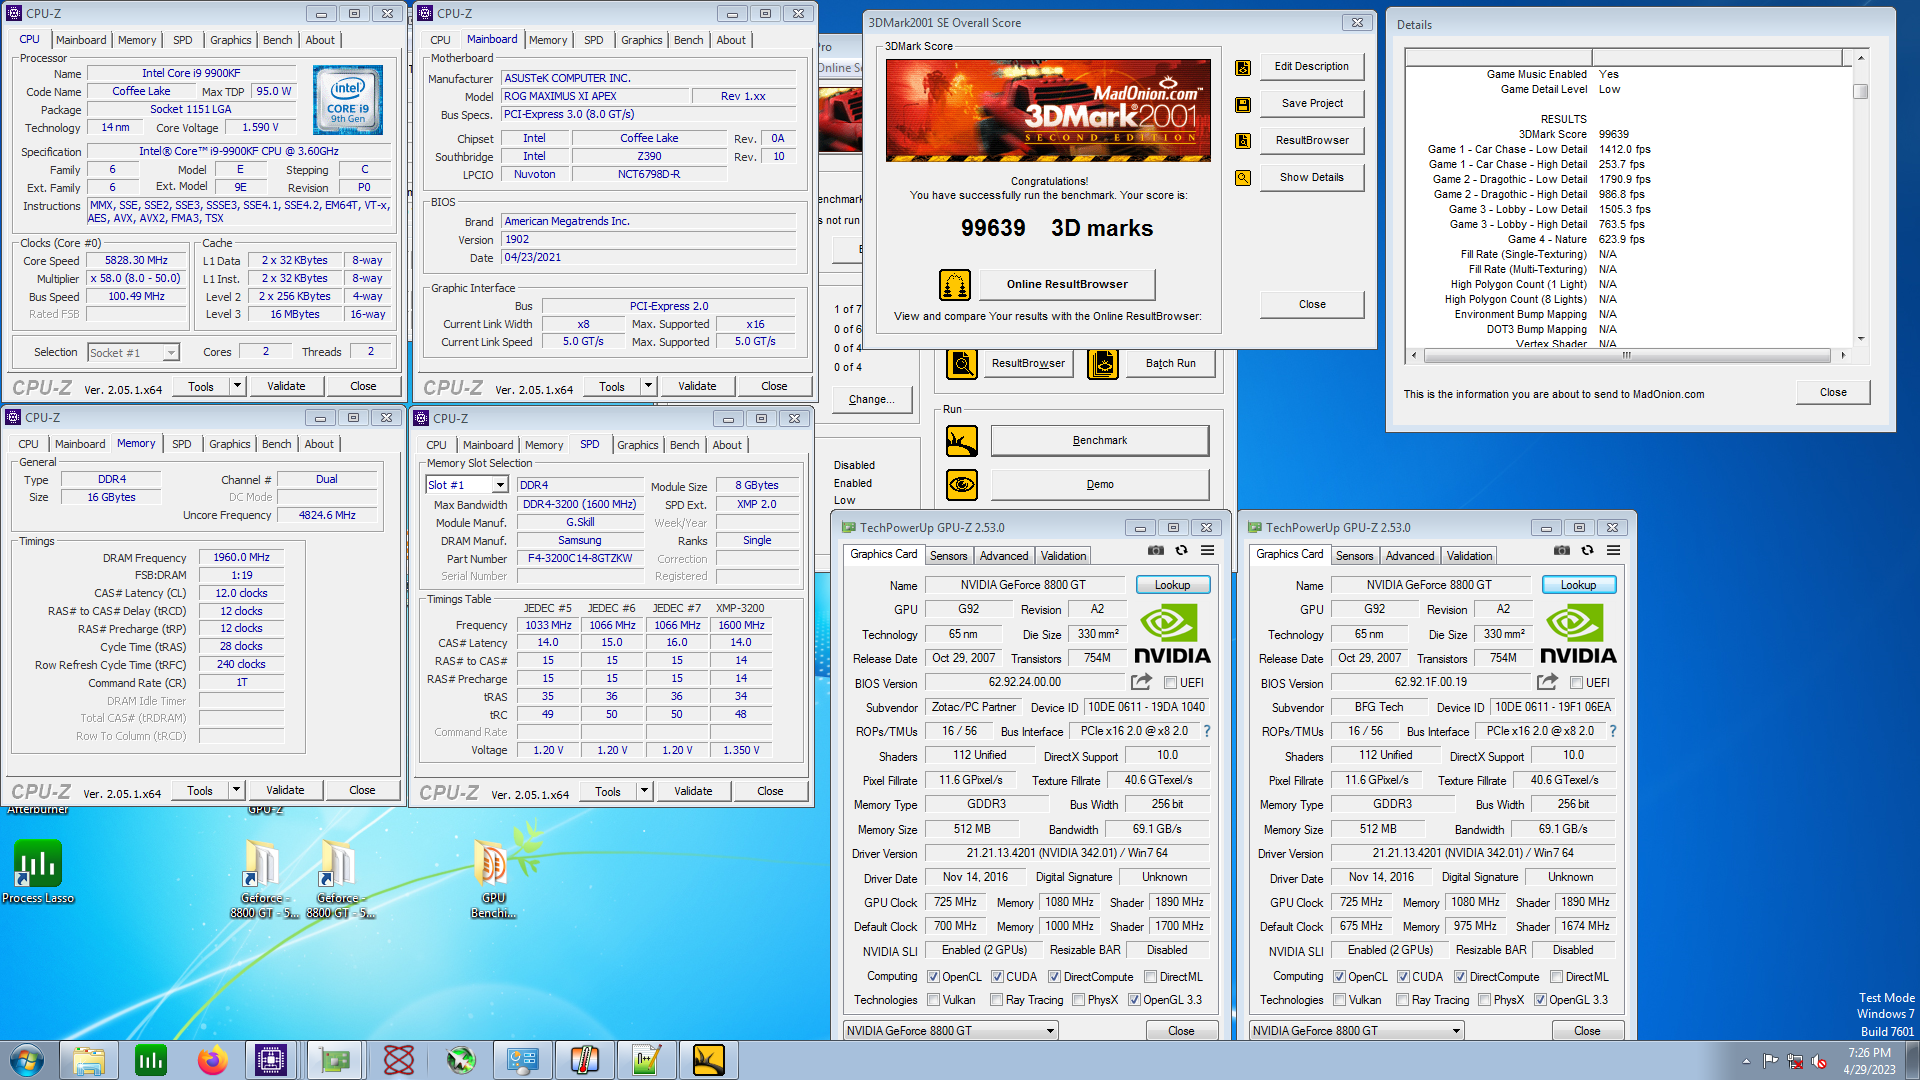Click the Show Details magnifier icon
This screenshot has height=1080, width=1920.
[x=1243, y=178]
